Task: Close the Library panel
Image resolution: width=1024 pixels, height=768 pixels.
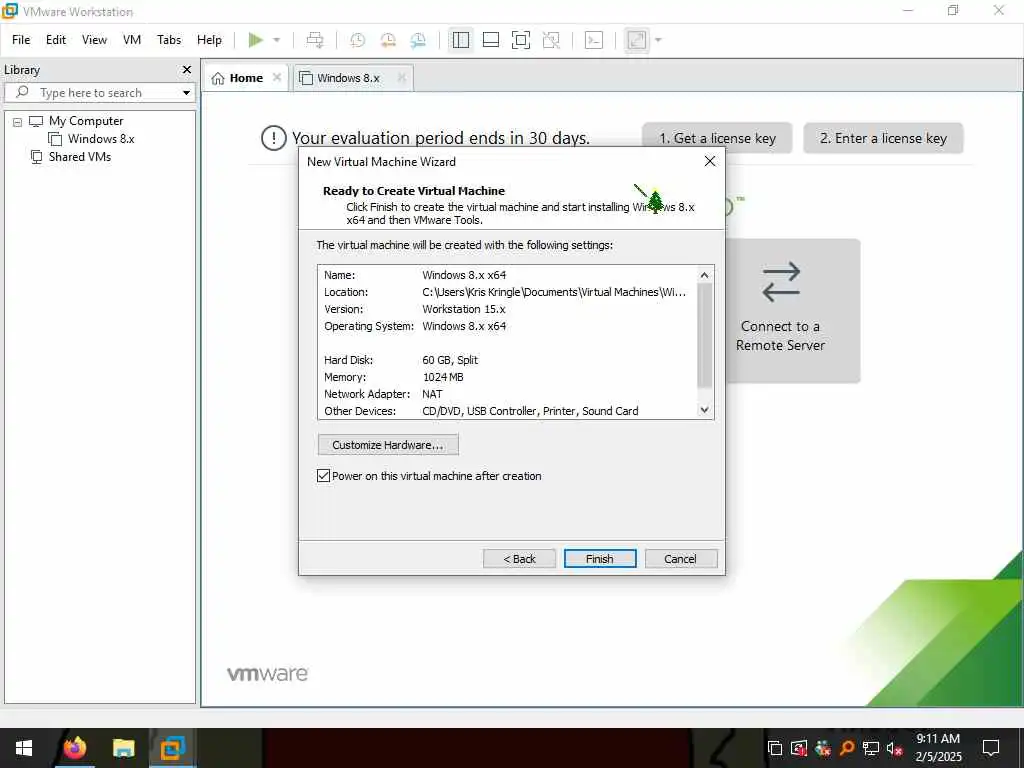Action: pos(187,69)
